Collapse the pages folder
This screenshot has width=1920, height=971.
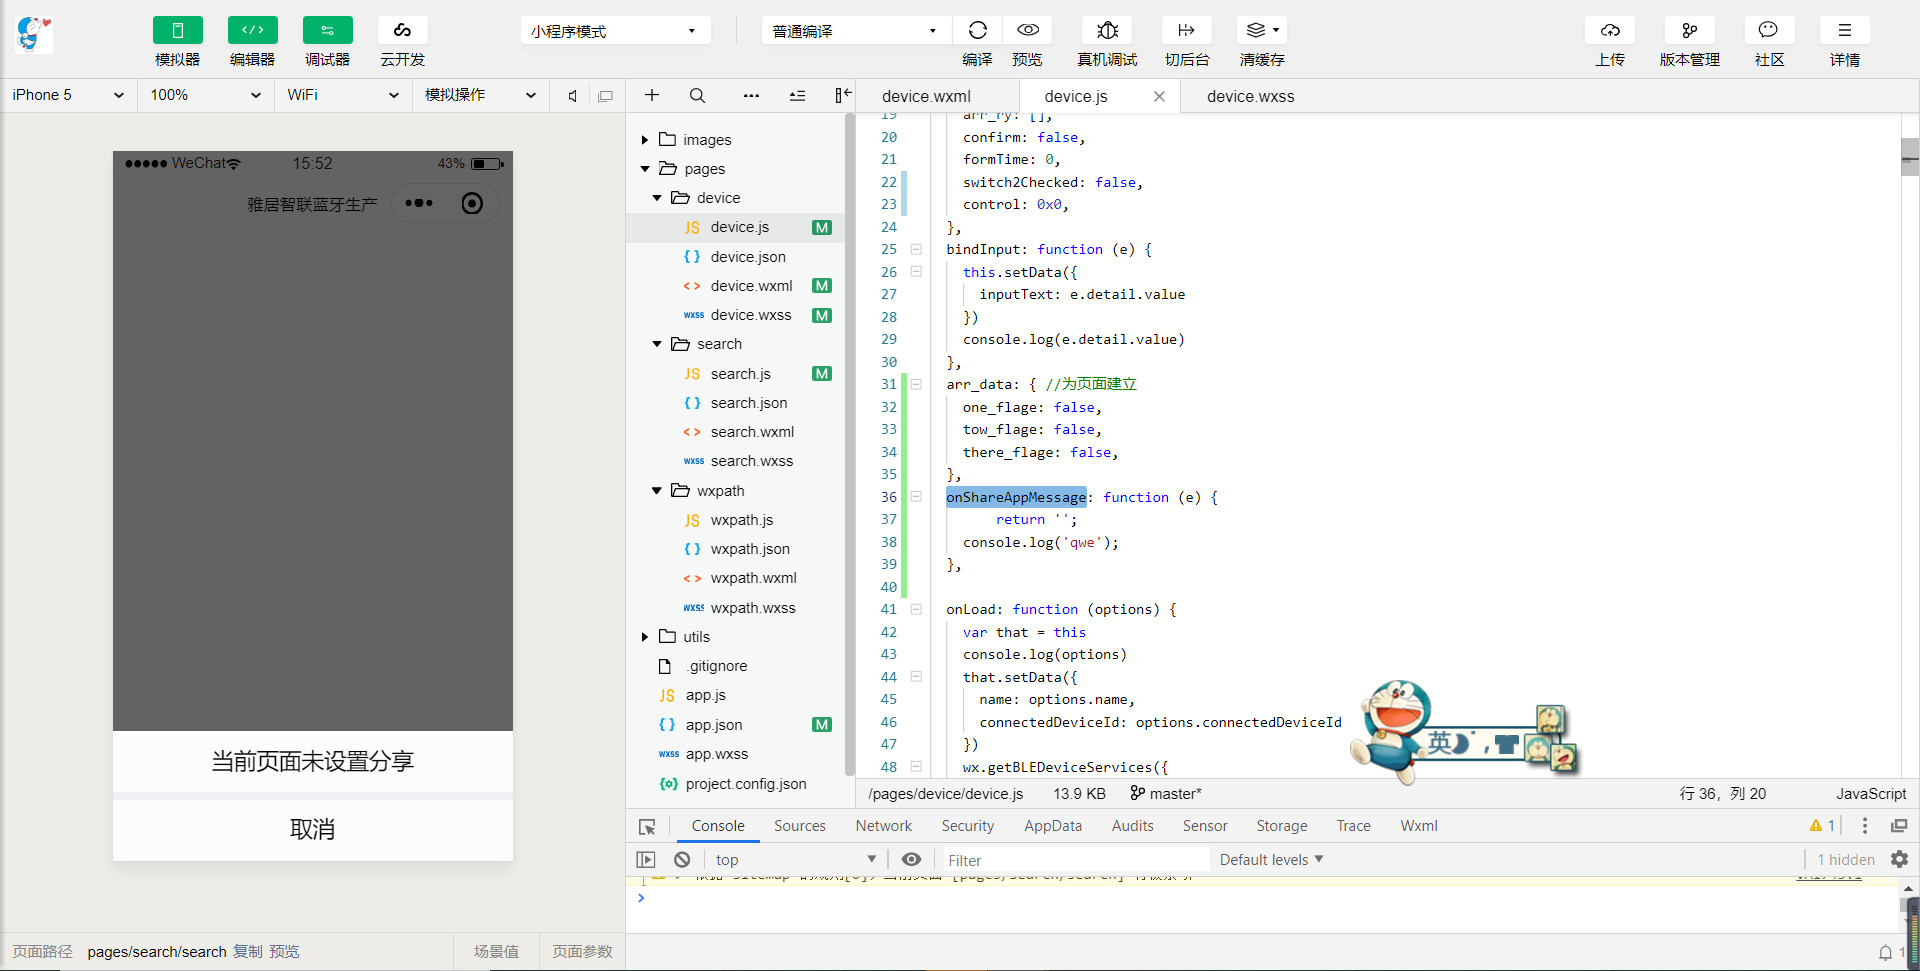pyautogui.click(x=645, y=169)
